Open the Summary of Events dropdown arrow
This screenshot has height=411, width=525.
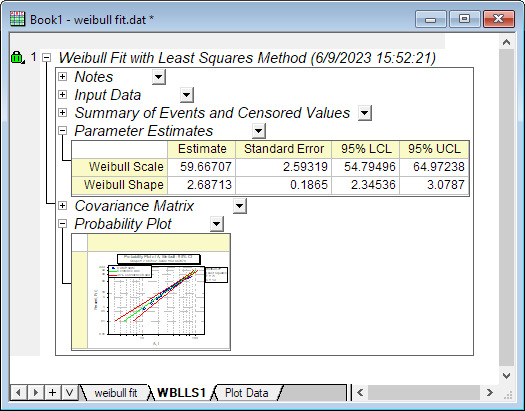[365, 113]
